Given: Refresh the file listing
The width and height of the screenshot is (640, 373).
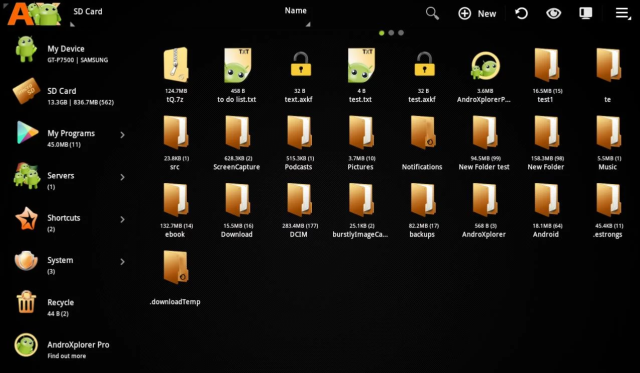Looking at the screenshot, I should [x=521, y=13].
